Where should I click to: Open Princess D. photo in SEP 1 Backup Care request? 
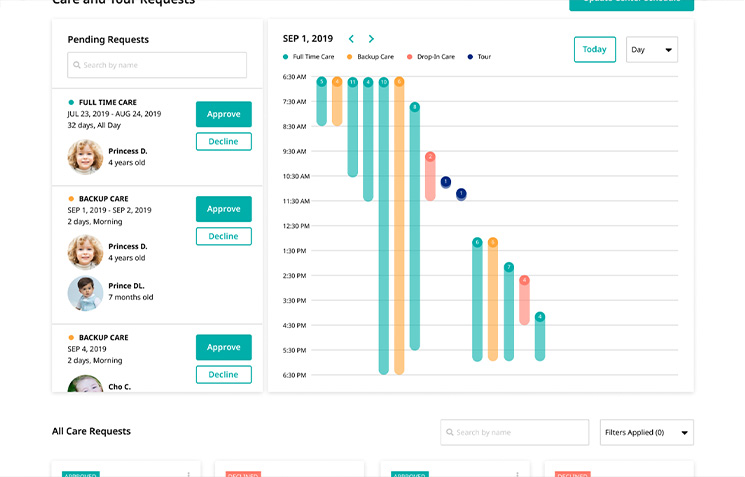85,252
